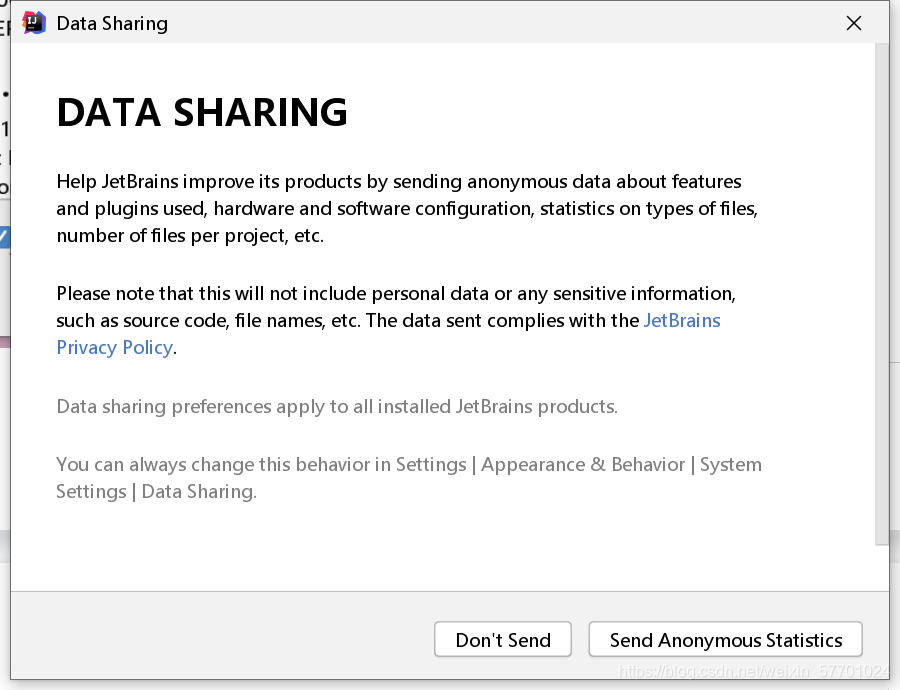Click the Don't Send button
The image size is (900, 690).
pyautogui.click(x=502, y=639)
